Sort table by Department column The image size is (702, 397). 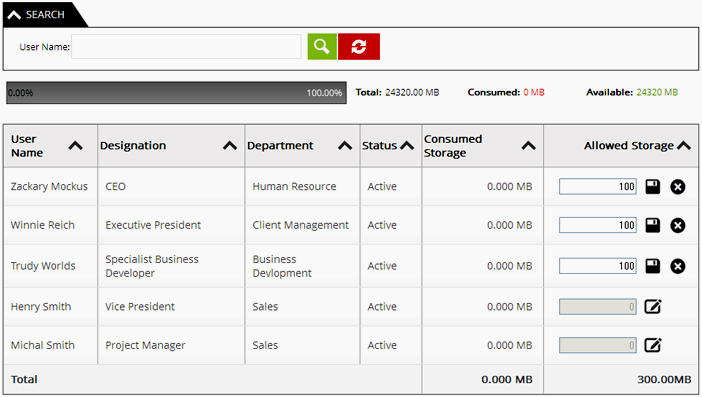tap(345, 145)
